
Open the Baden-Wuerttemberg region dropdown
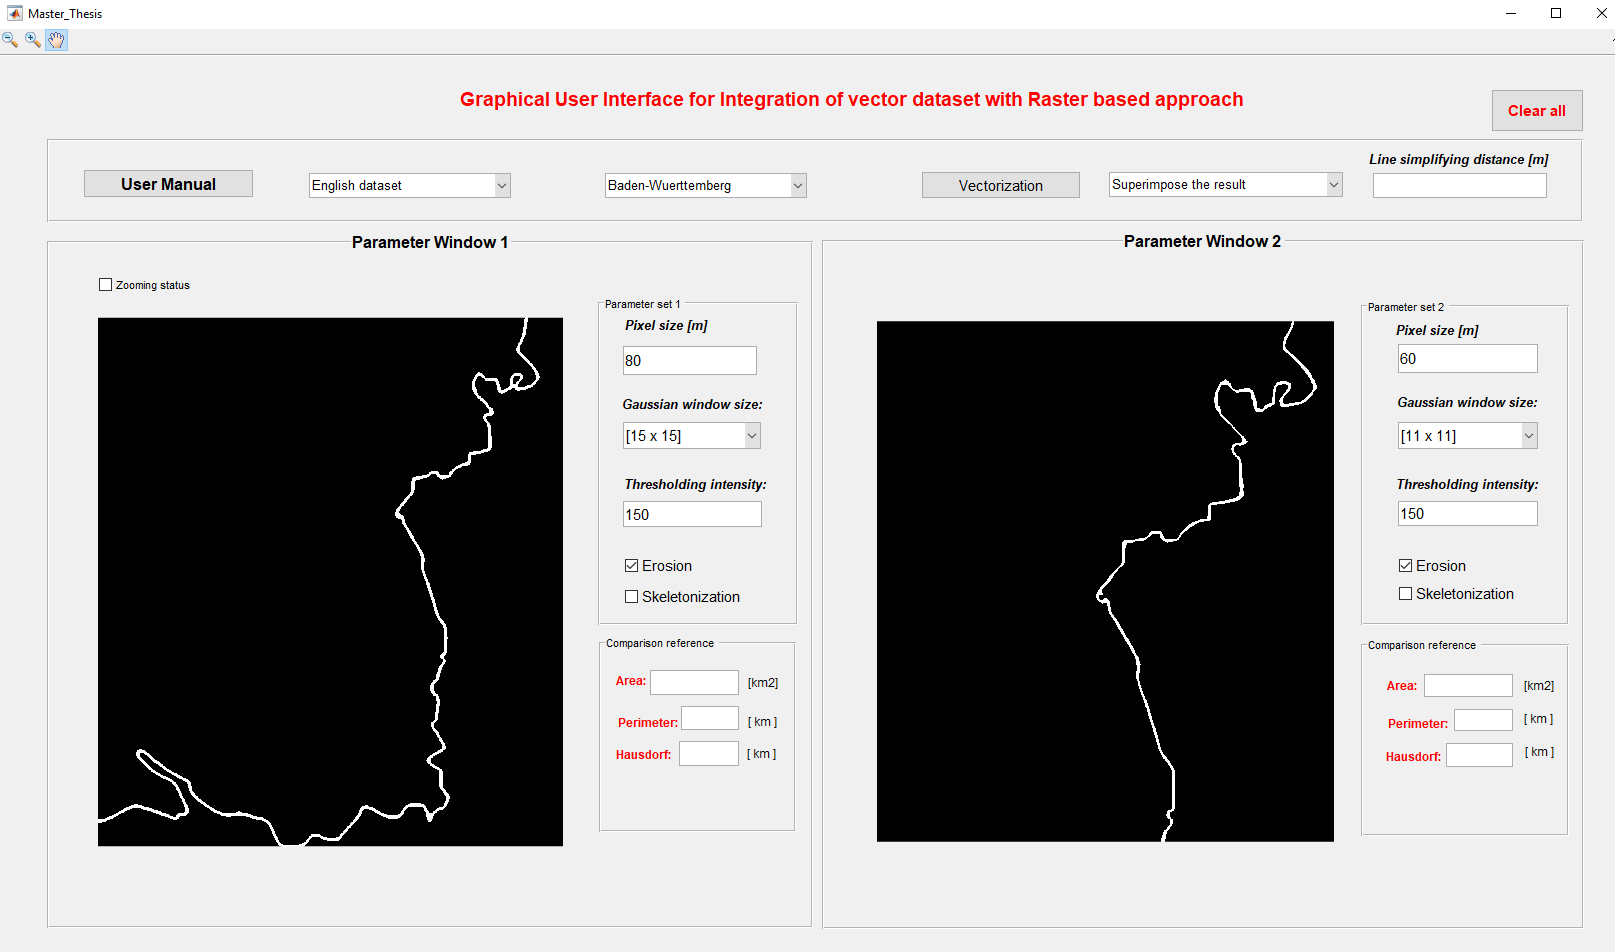tap(706, 185)
